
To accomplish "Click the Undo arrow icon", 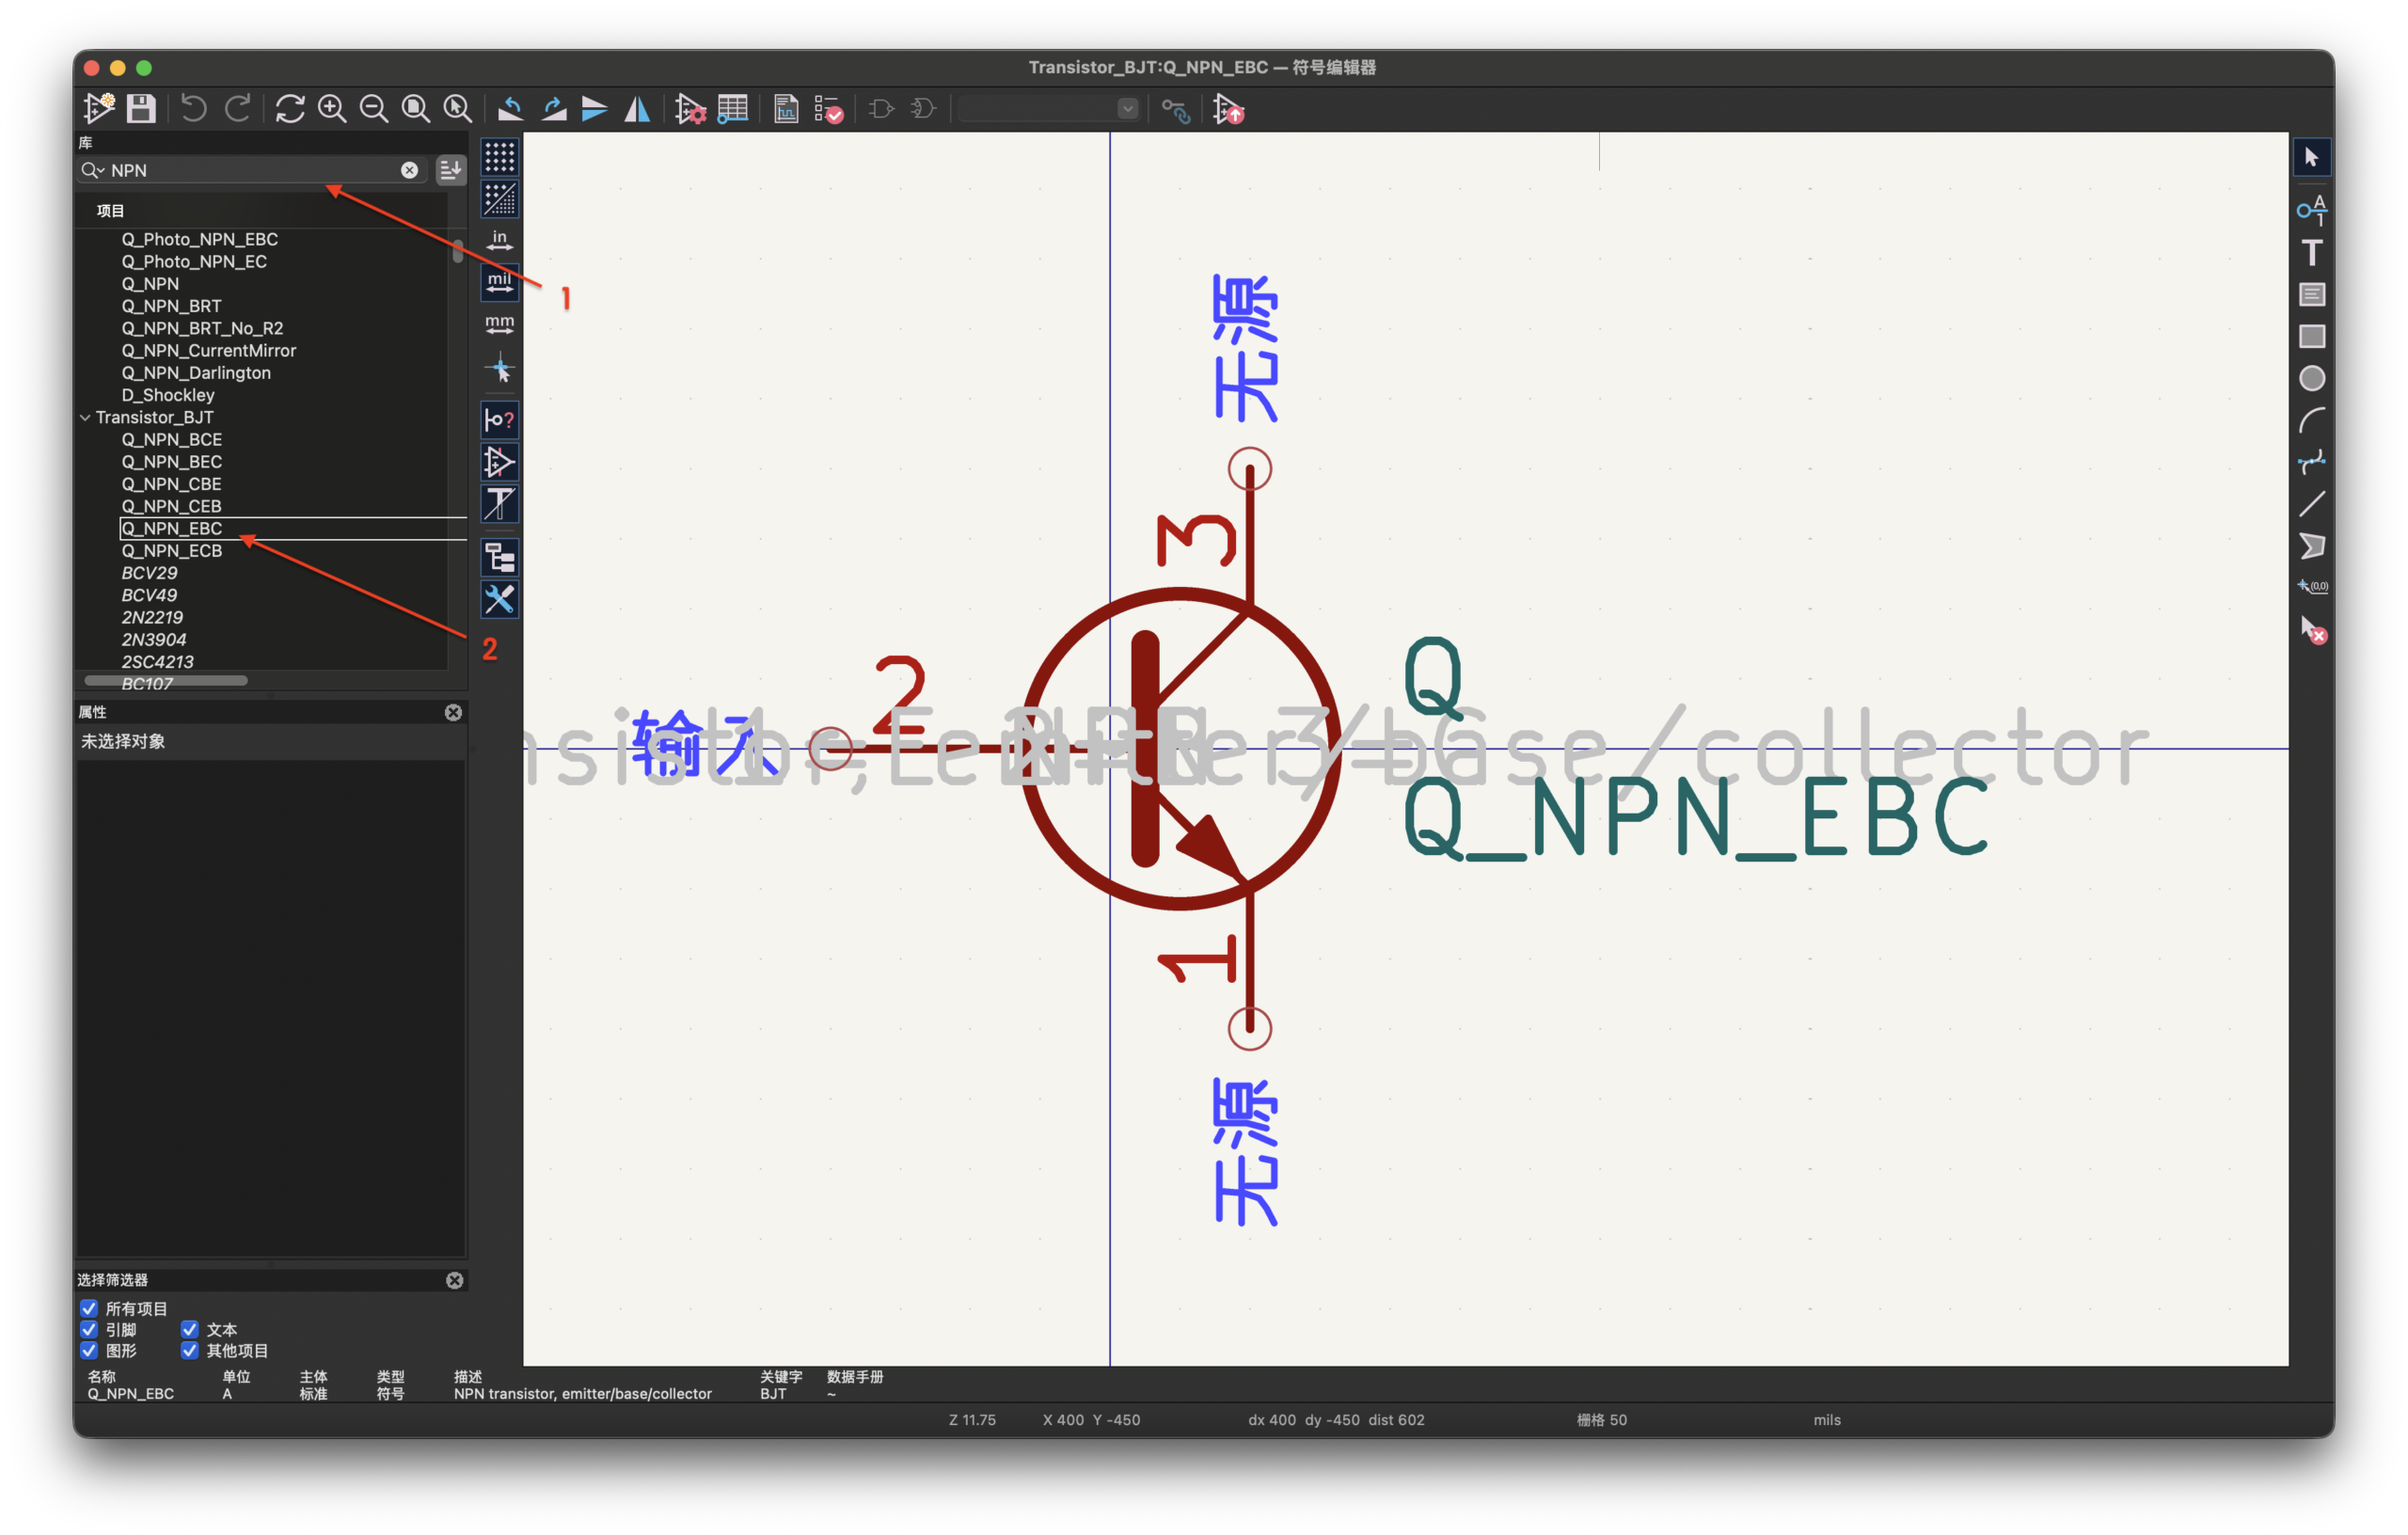I will click(x=194, y=108).
